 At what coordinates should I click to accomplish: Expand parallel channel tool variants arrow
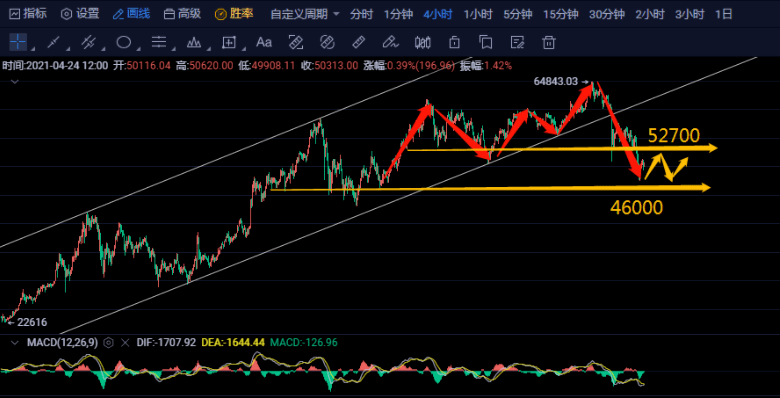click(x=103, y=49)
